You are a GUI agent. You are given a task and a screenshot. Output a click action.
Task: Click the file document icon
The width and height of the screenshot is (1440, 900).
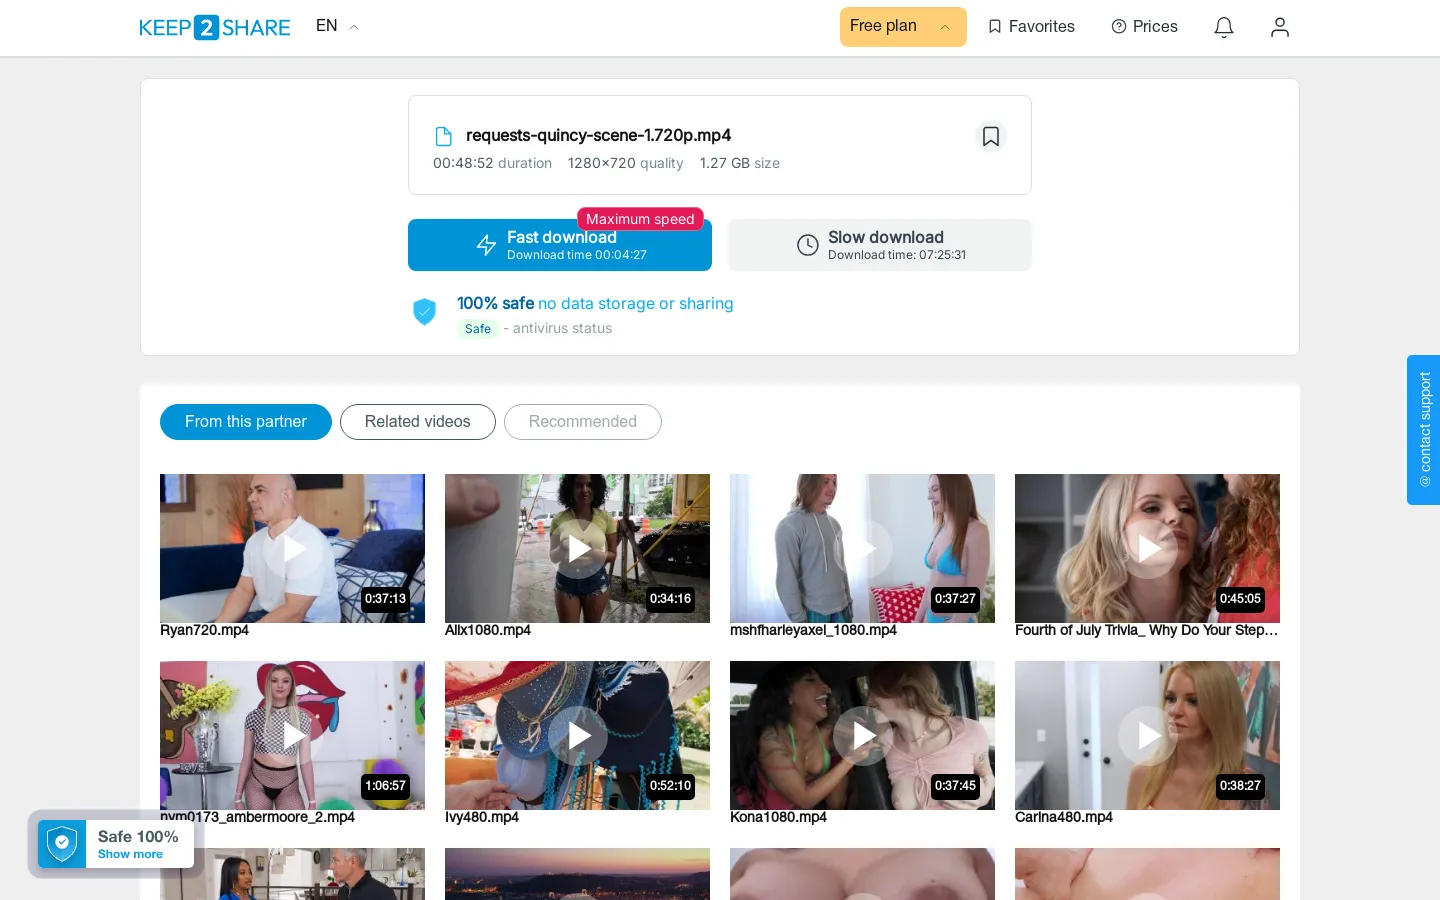click(443, 136)
